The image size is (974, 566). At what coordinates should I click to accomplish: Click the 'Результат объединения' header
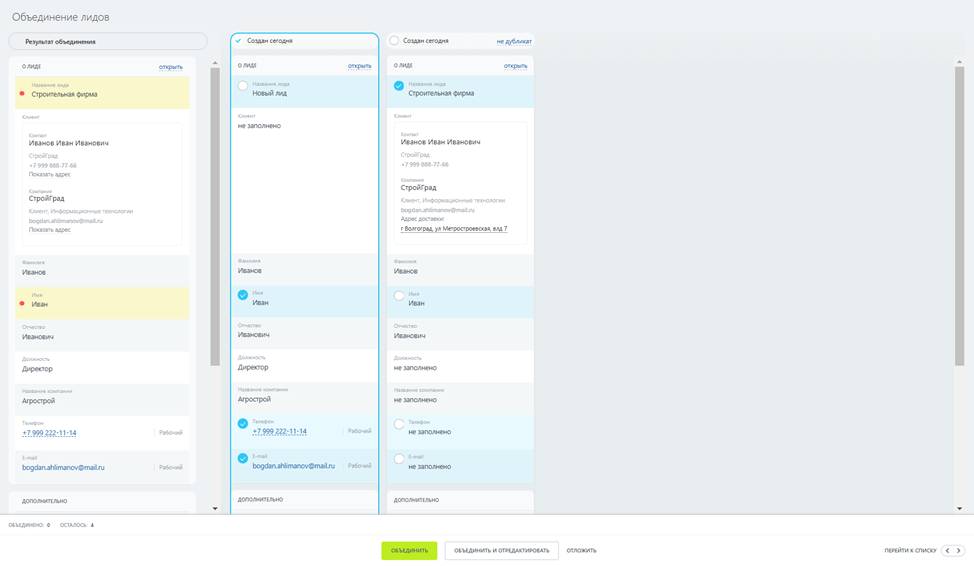(x=108, y=41)
